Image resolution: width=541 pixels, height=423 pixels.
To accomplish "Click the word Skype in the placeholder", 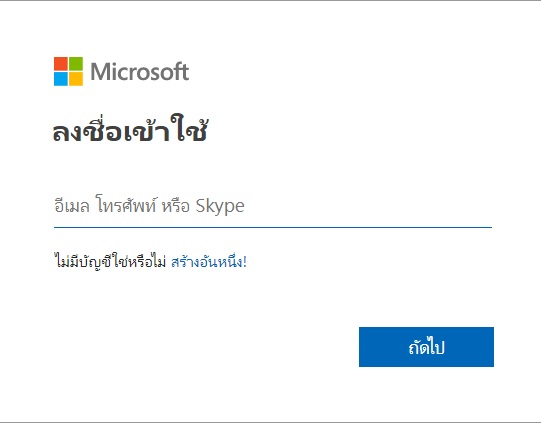I will (220, 207).
